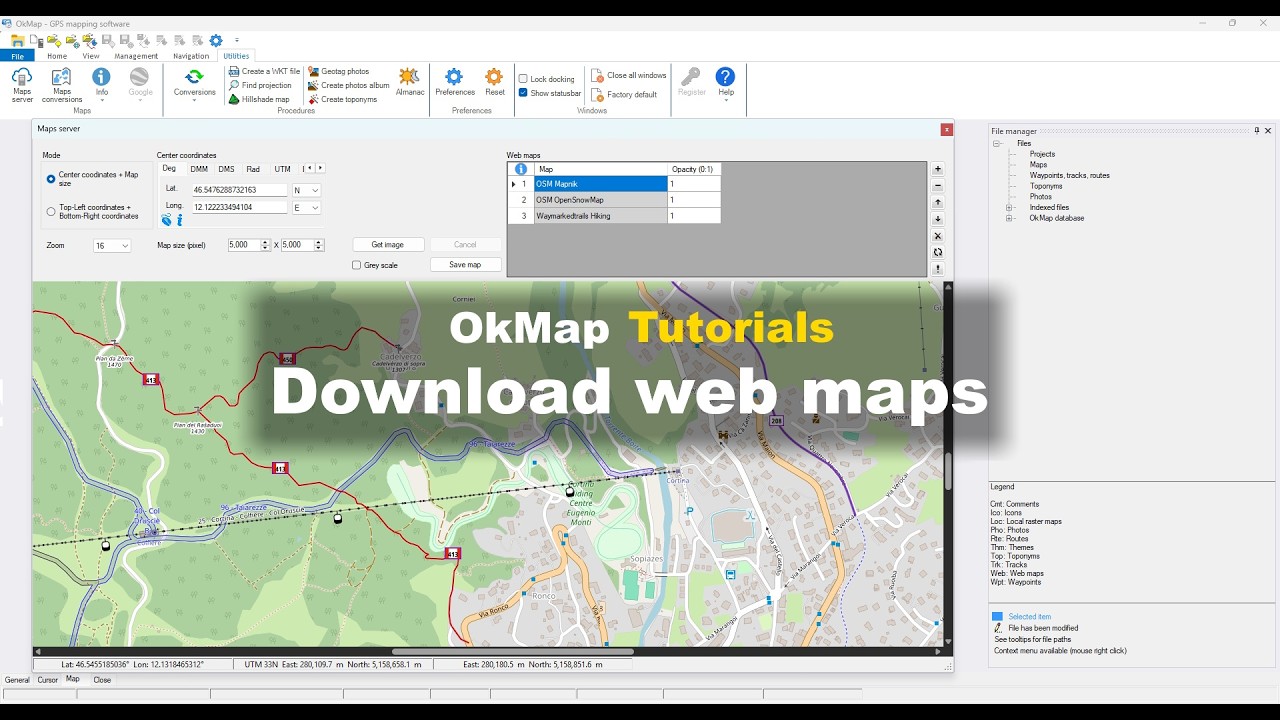Switch to the Home ribbon tab
Image resolution: width=1280 pixels, height=720 pixels.
57,56
